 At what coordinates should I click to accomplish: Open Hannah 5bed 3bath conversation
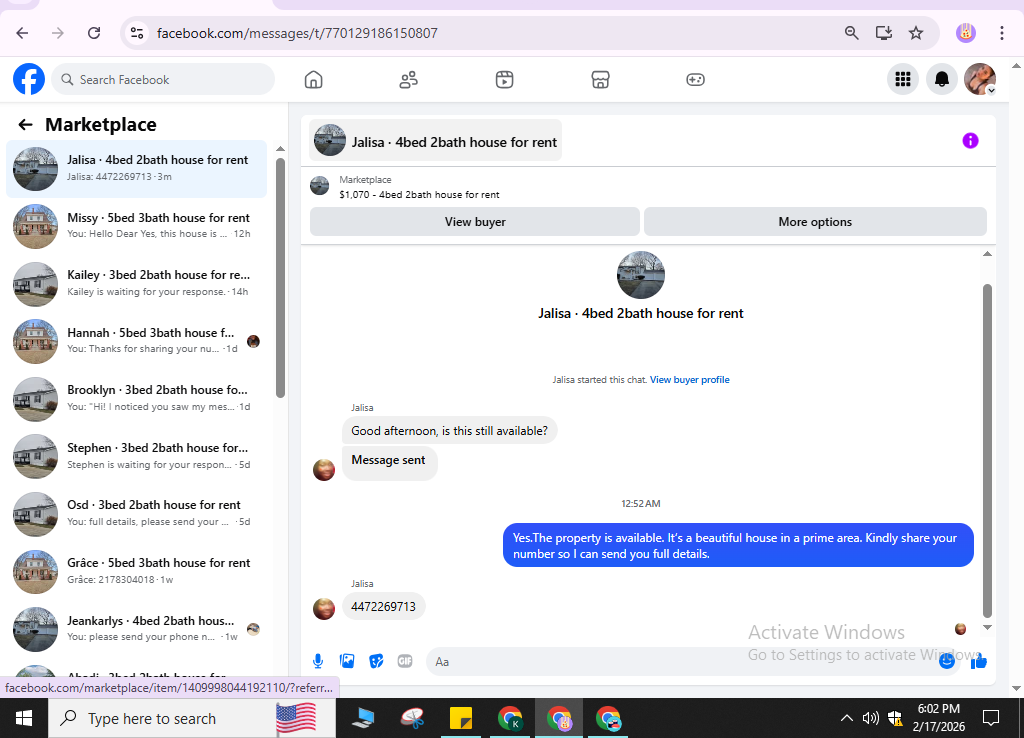click(136, 341)
